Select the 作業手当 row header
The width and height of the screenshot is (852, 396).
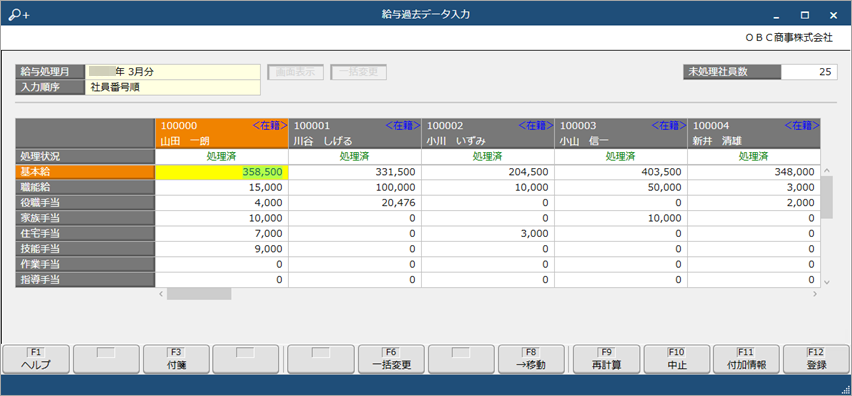point(85,265)
